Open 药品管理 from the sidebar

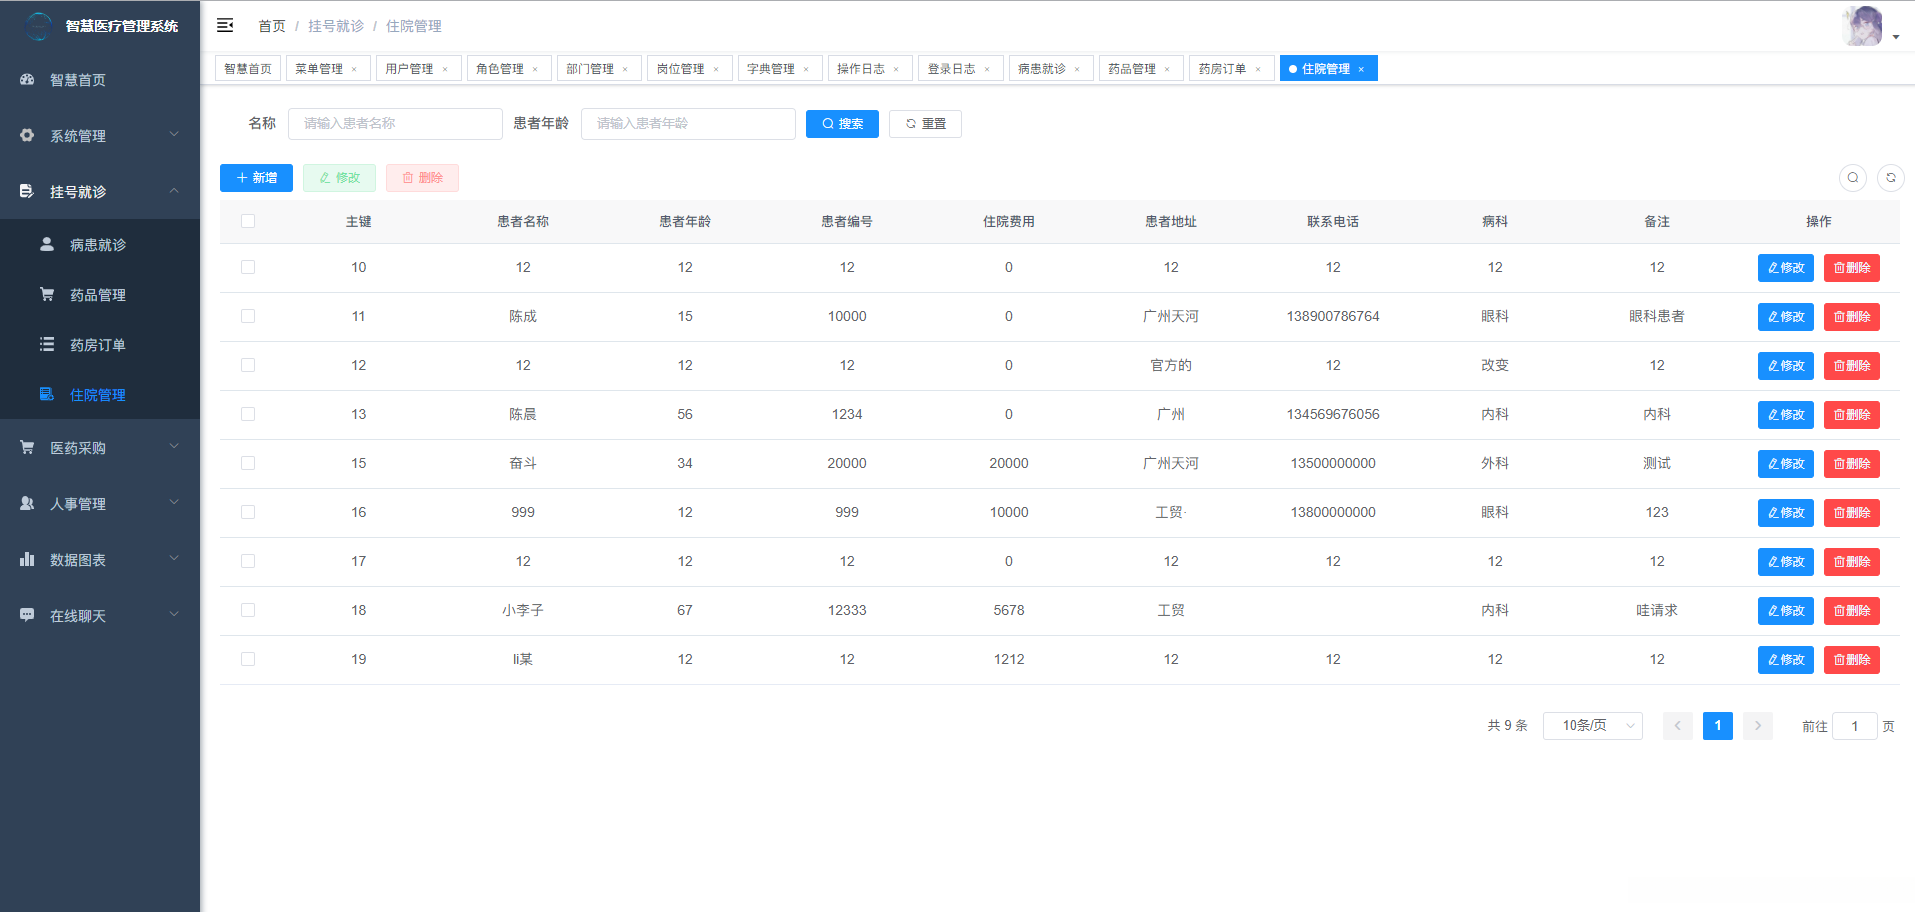(99, 294)
